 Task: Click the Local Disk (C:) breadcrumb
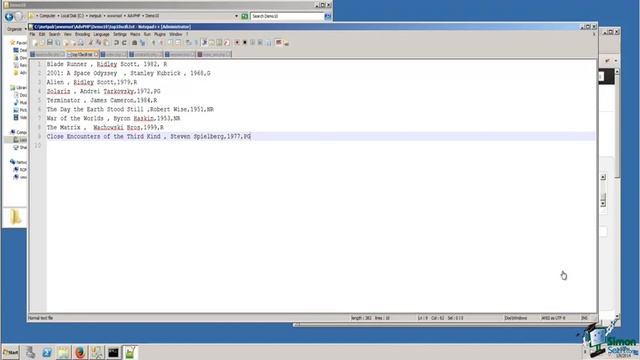72,16
